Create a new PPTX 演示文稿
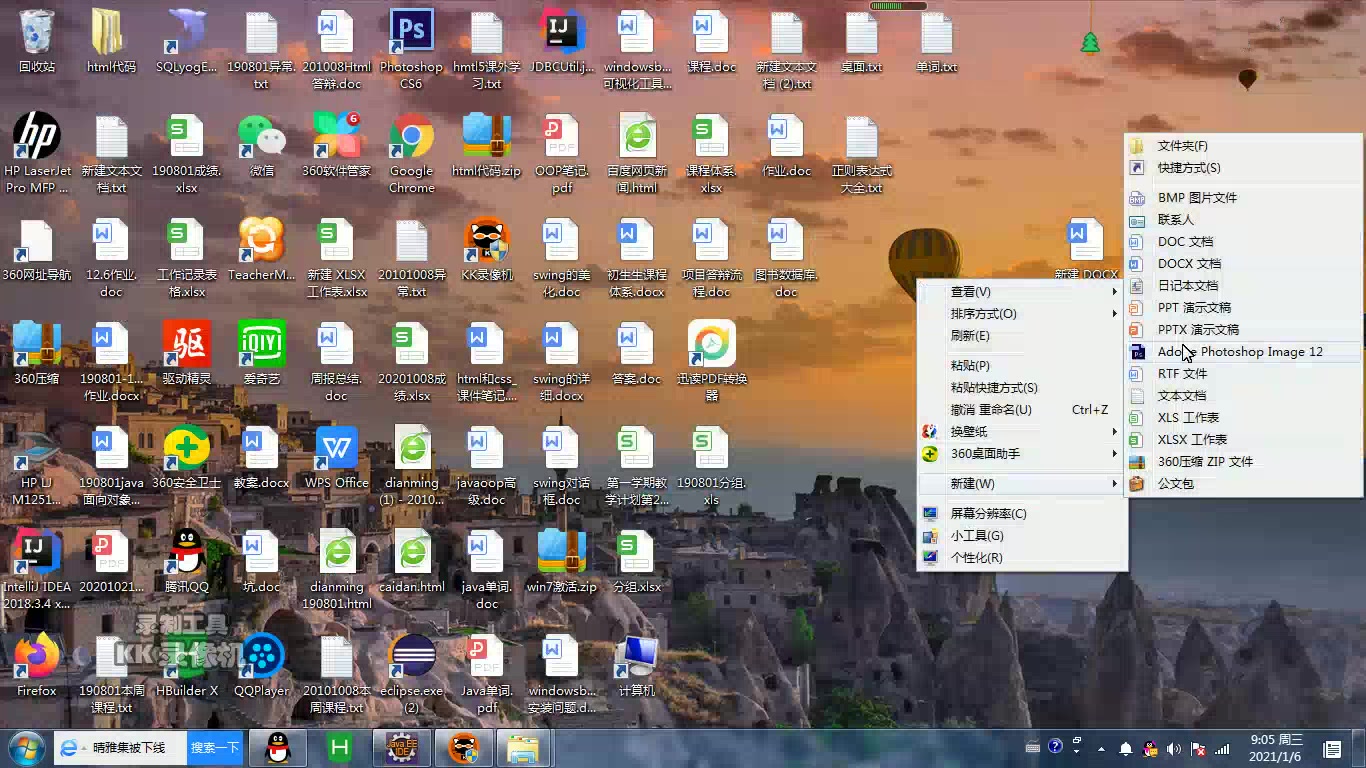Viewport: 1366px width, 768px height. coord(1244,330)
